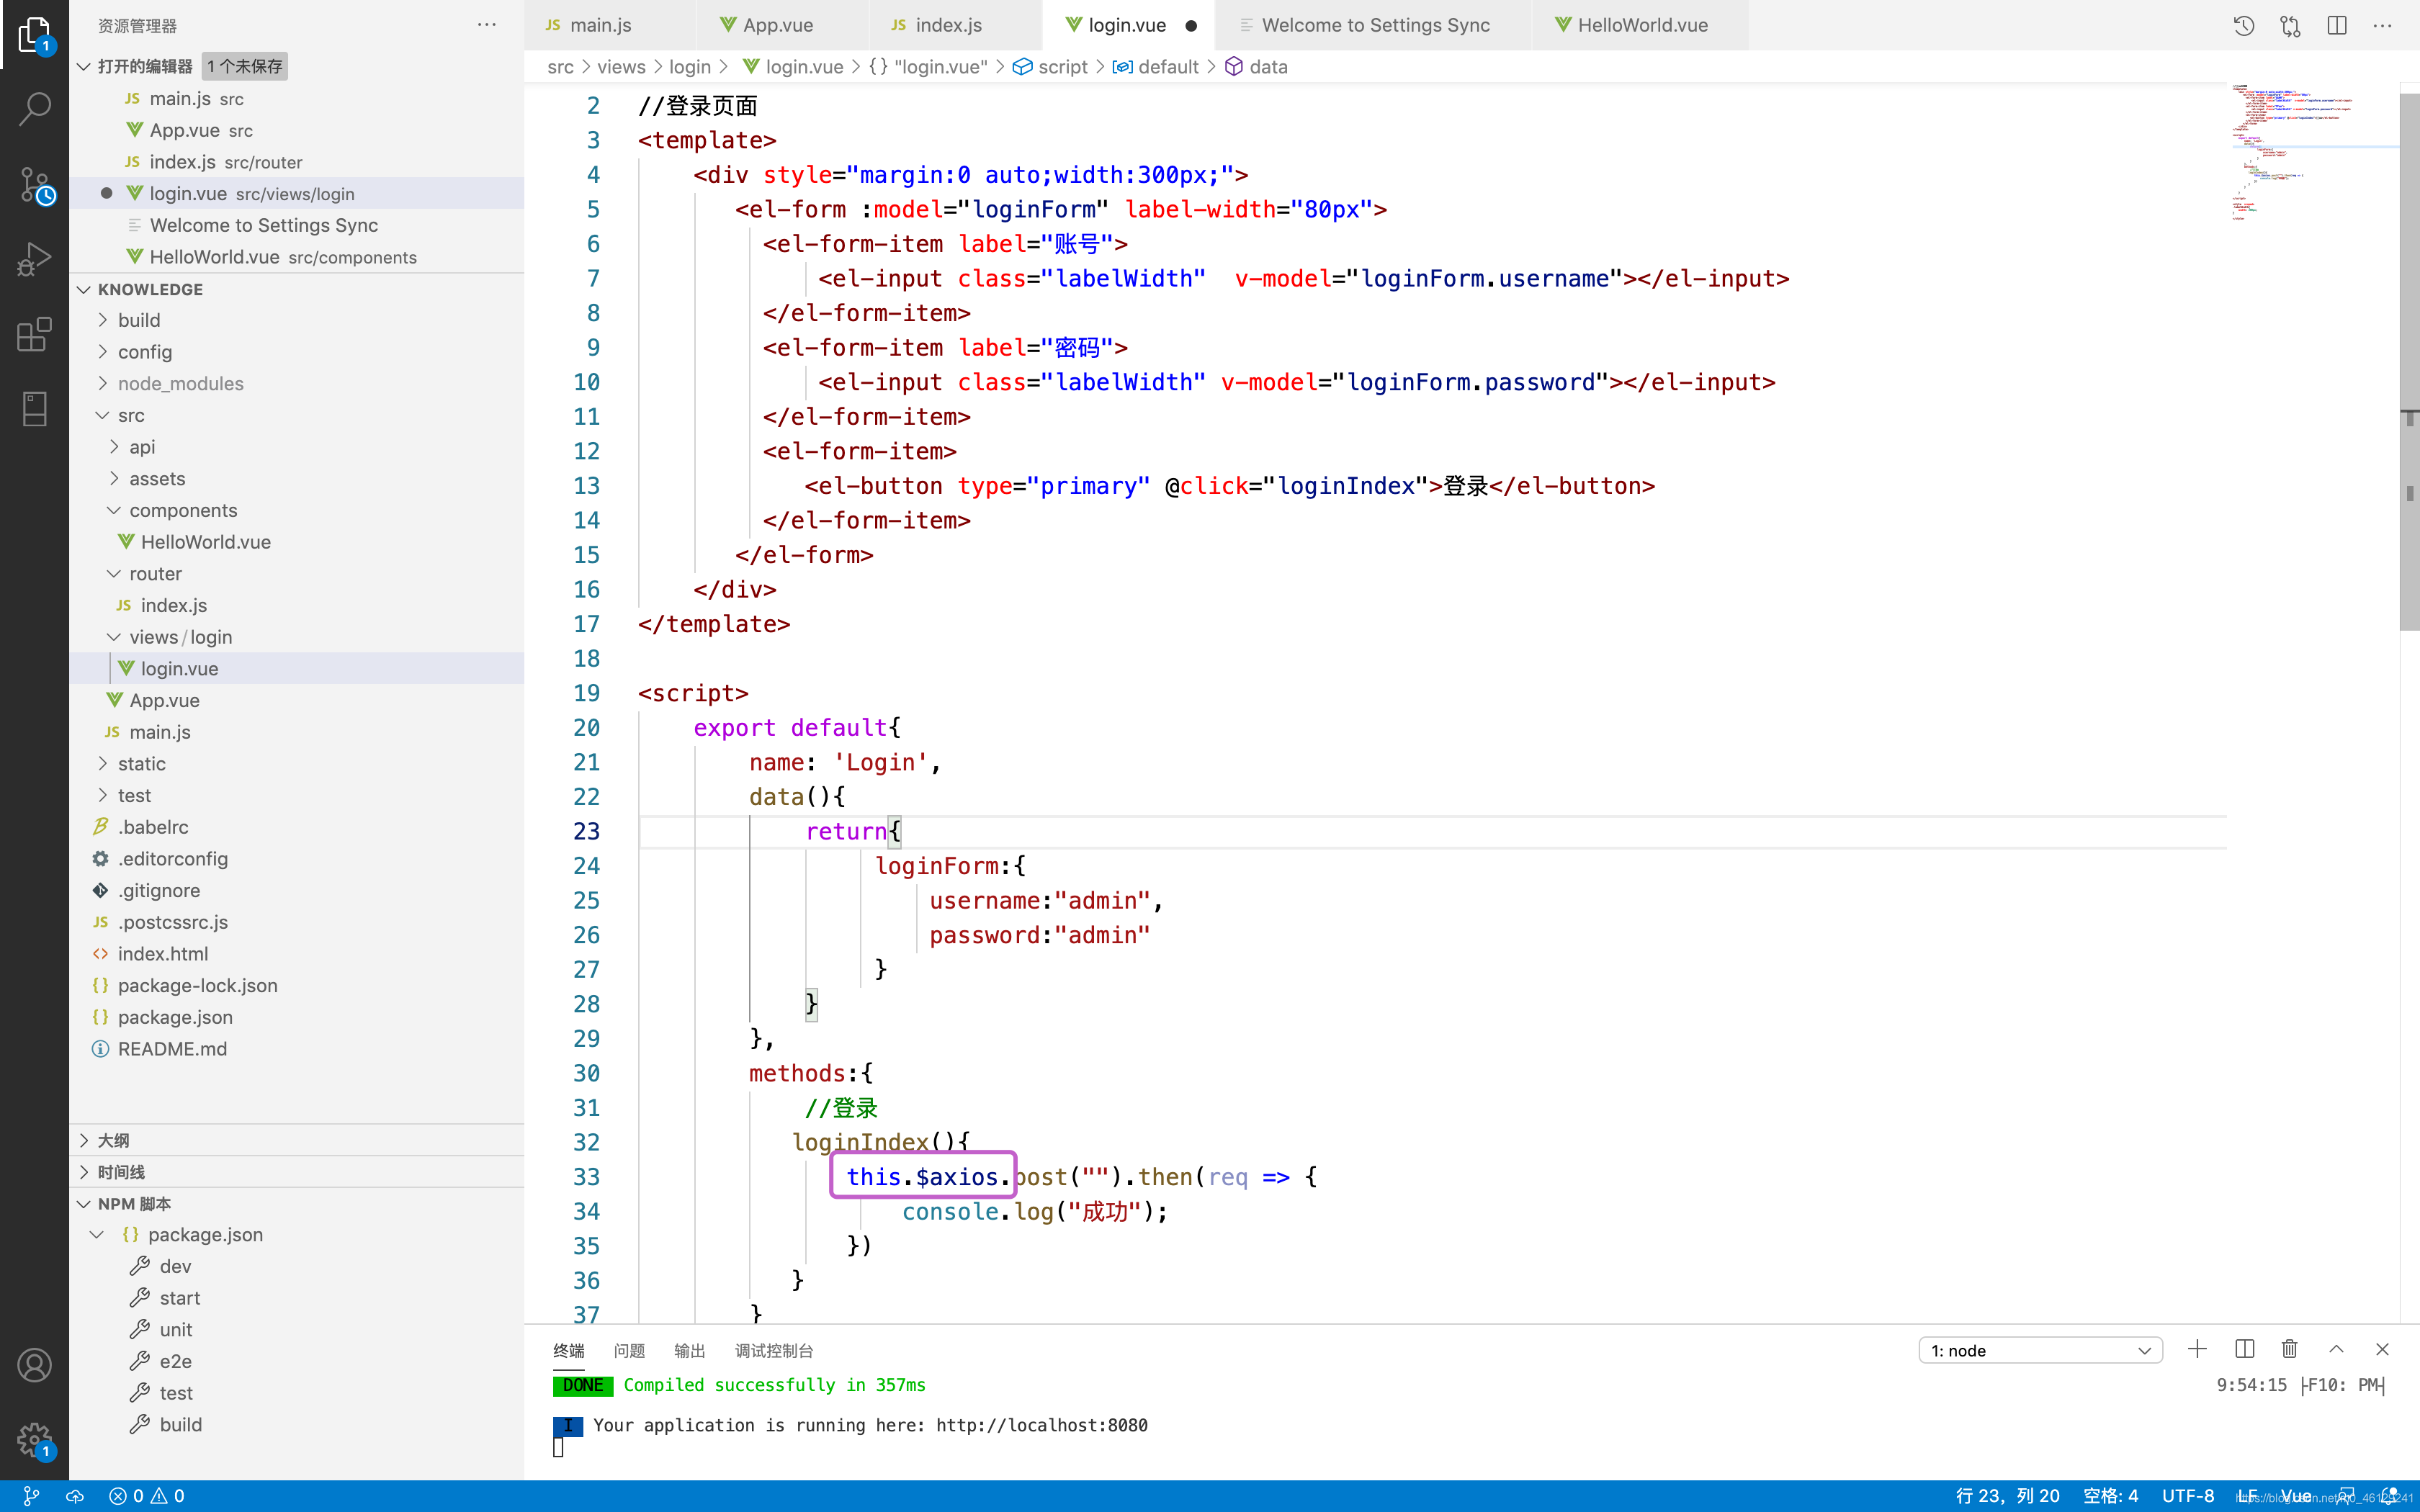2420x1512 pixels.
Task: Collapse the KNOWLEDGE project folder section
Action: (x=84, y=289)
